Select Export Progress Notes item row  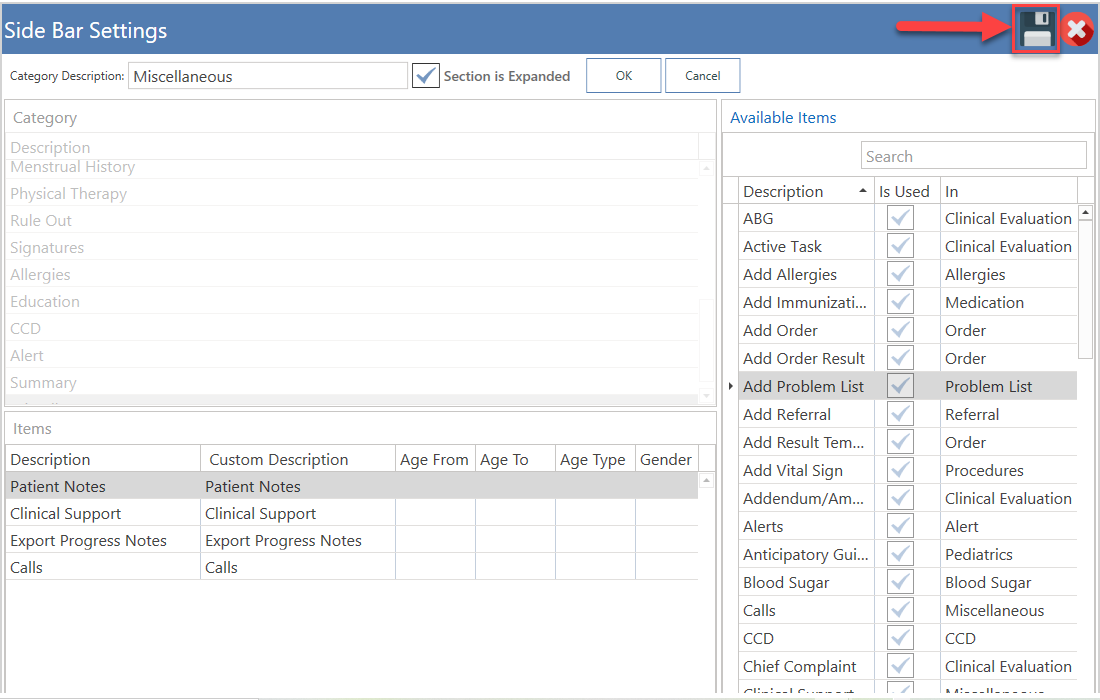coord(351,540)
